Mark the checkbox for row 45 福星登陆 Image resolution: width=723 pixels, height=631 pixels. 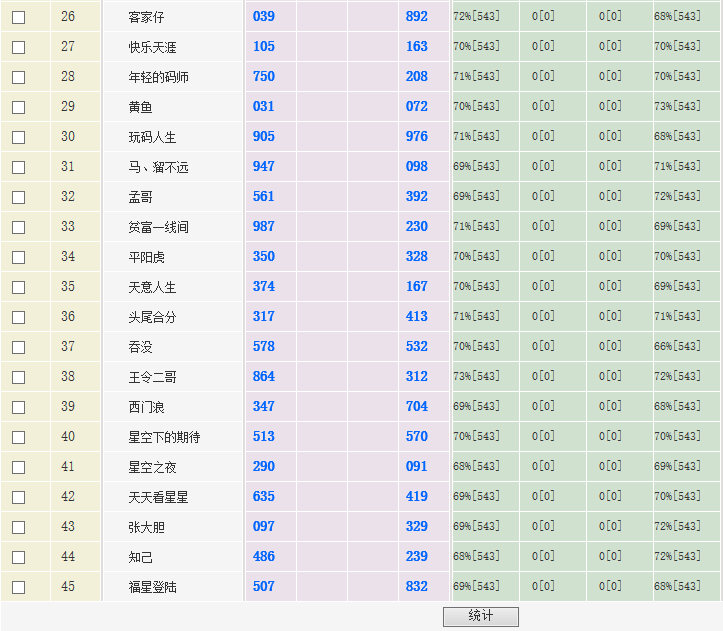pyautogui.click(x=18, y=587)
